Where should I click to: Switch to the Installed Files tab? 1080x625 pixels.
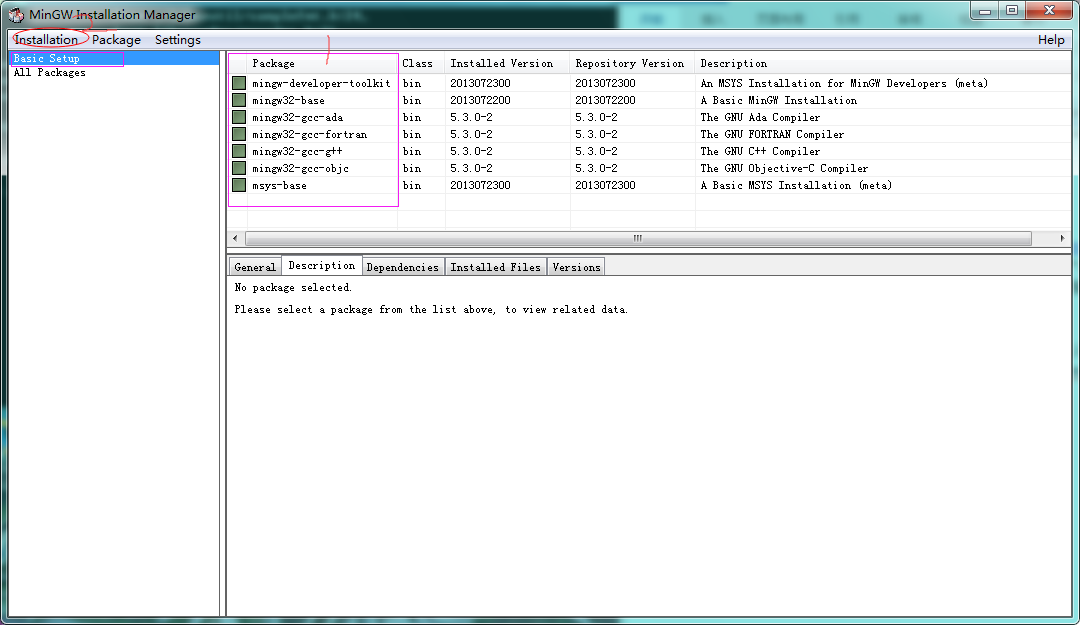(x=495, y=267)
